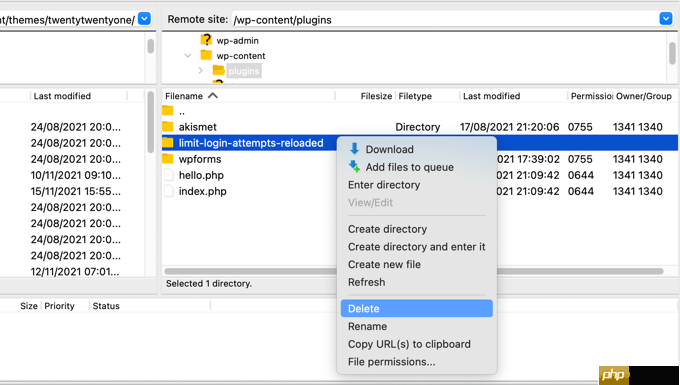Viewport: 680px width, 385px height.
Task: Click the Add files to queue icon
Action: [x=354, y=166]
